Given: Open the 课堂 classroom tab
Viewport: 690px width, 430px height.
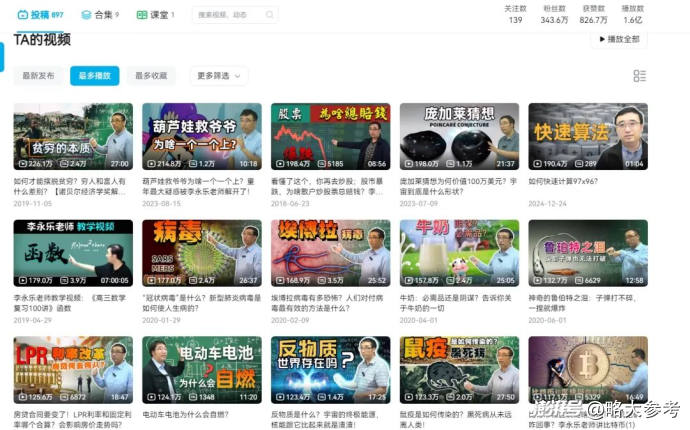Looking at the screenshot, I should 154,15.
